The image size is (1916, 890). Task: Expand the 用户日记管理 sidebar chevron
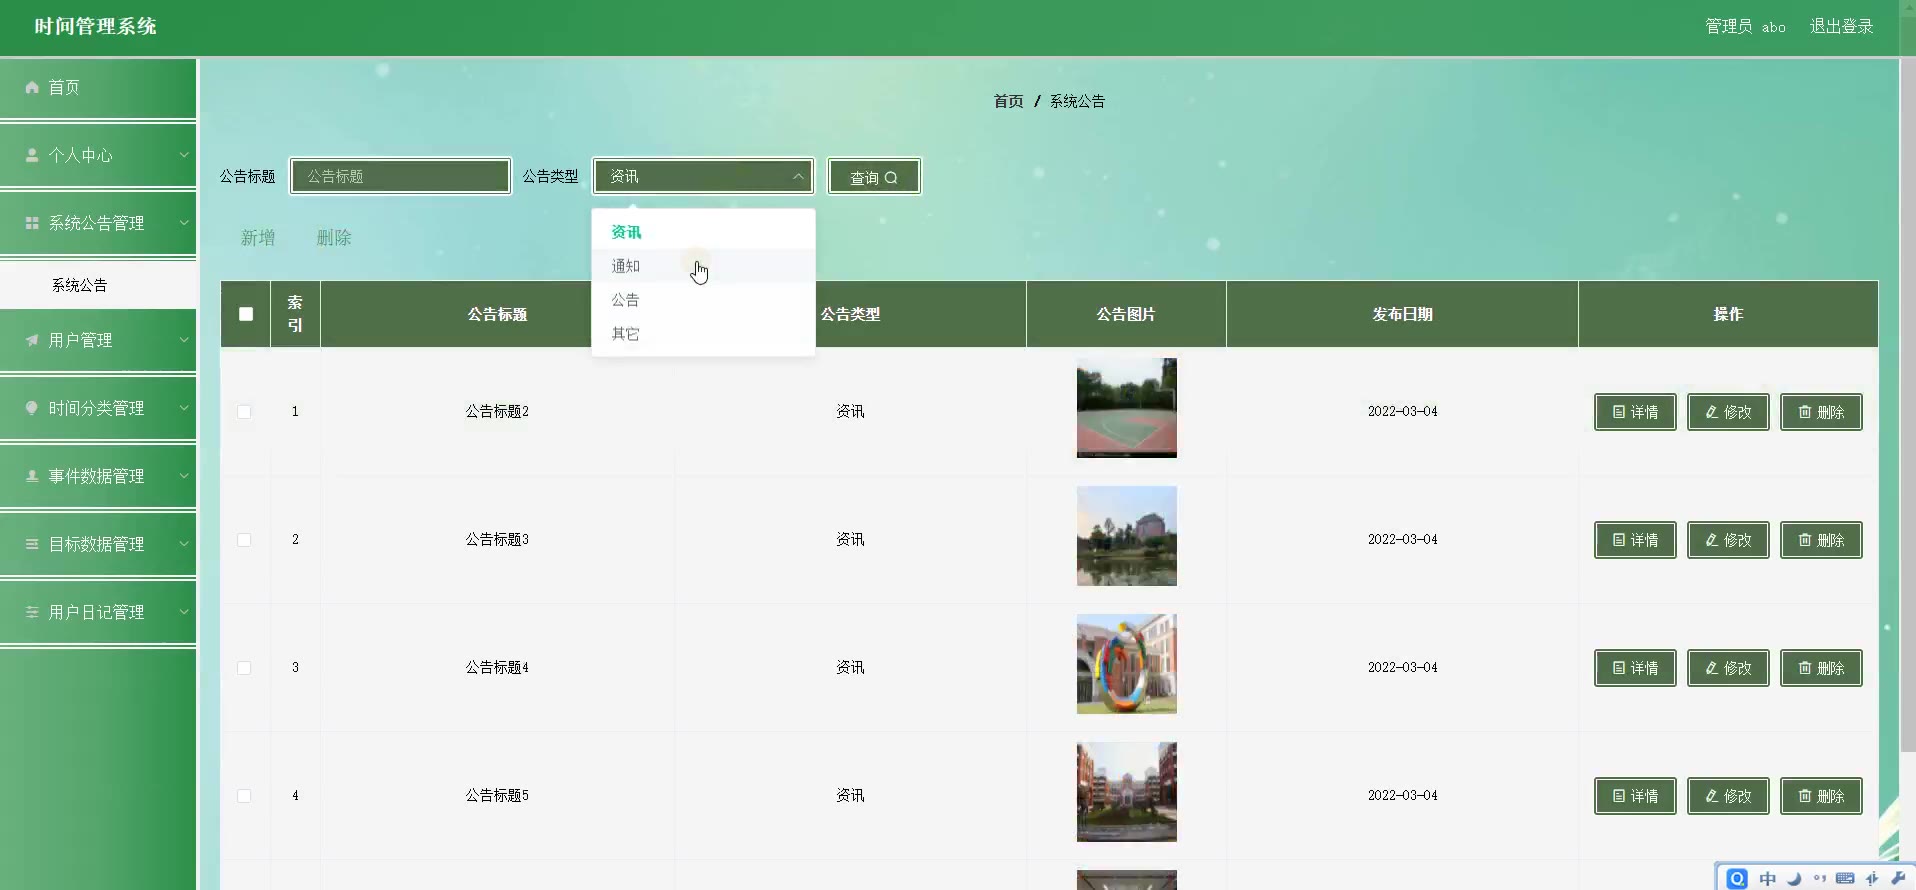tap(184, 612)
